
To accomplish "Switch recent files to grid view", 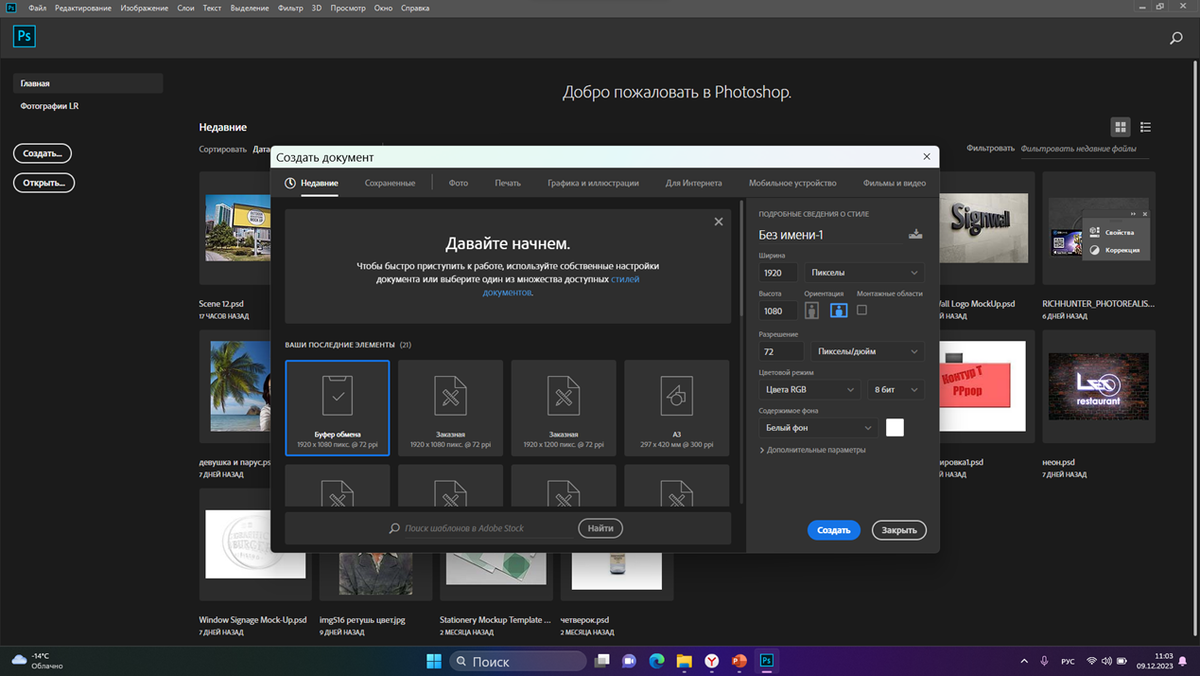I will (1120, 127).
